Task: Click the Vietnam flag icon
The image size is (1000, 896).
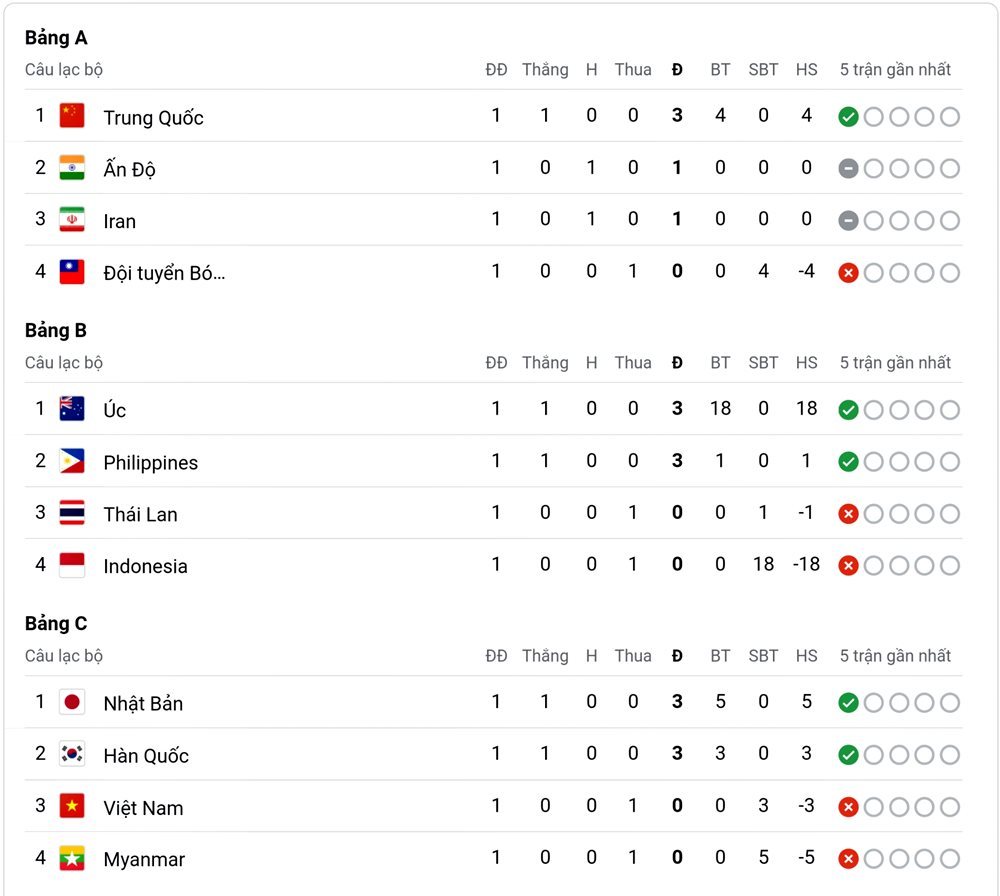Action: tap(72, 806)
